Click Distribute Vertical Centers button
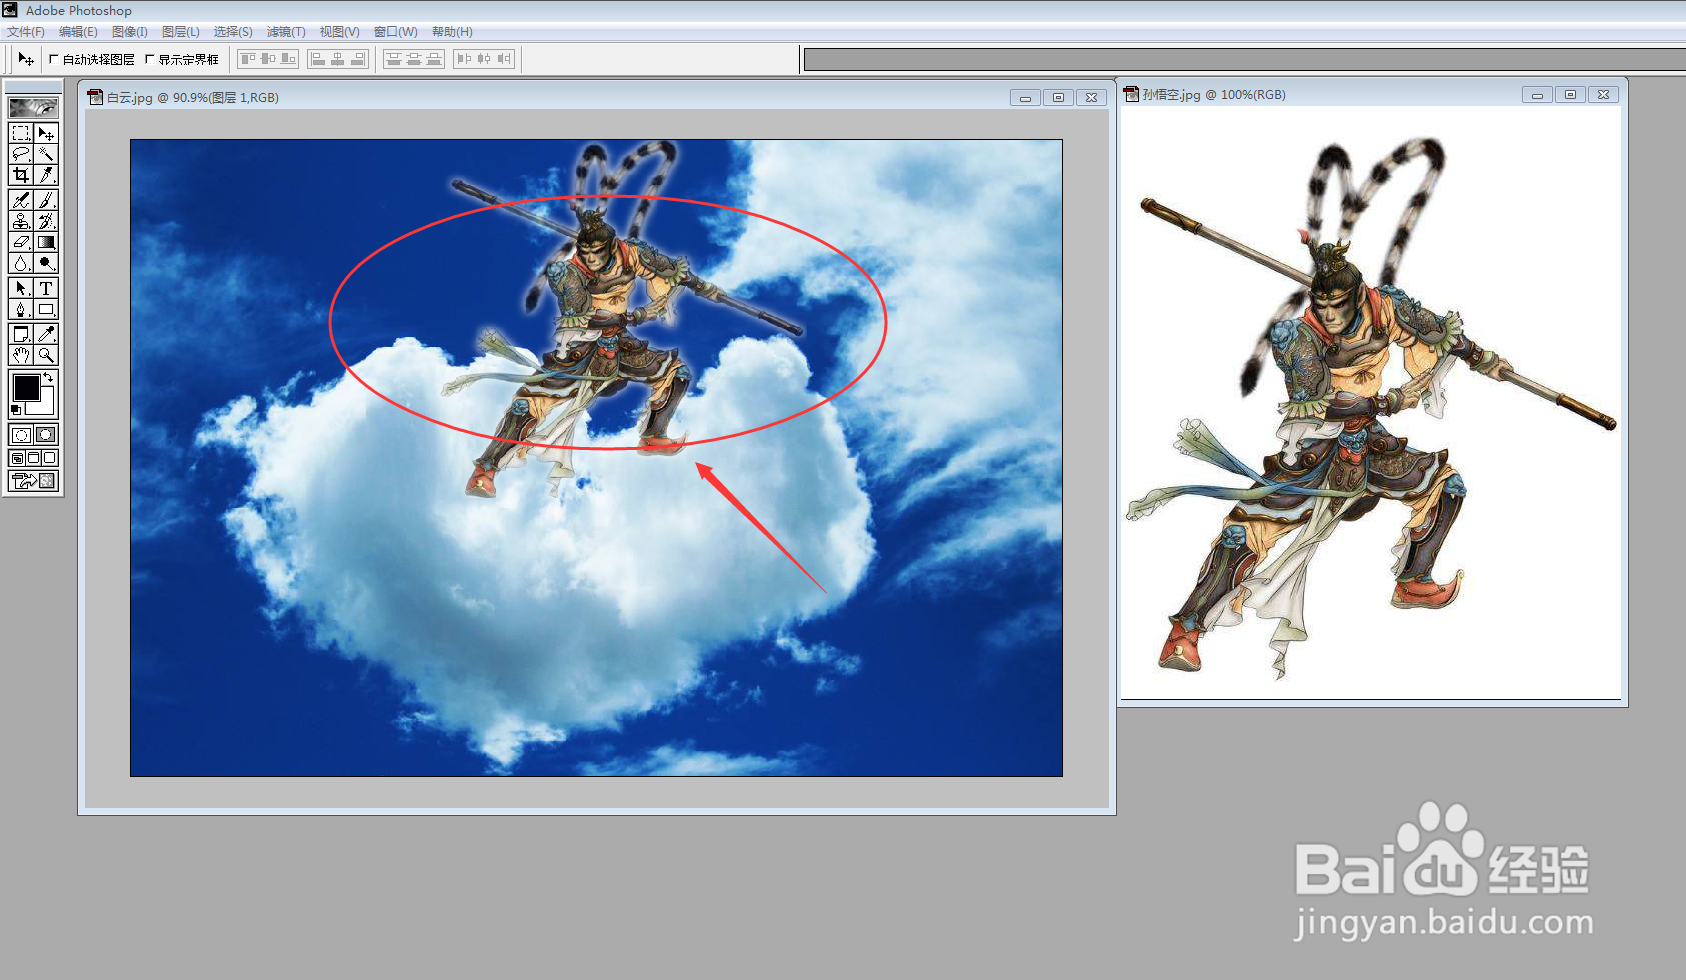This screenshot has width=1686, height=980. pos(414,59)
